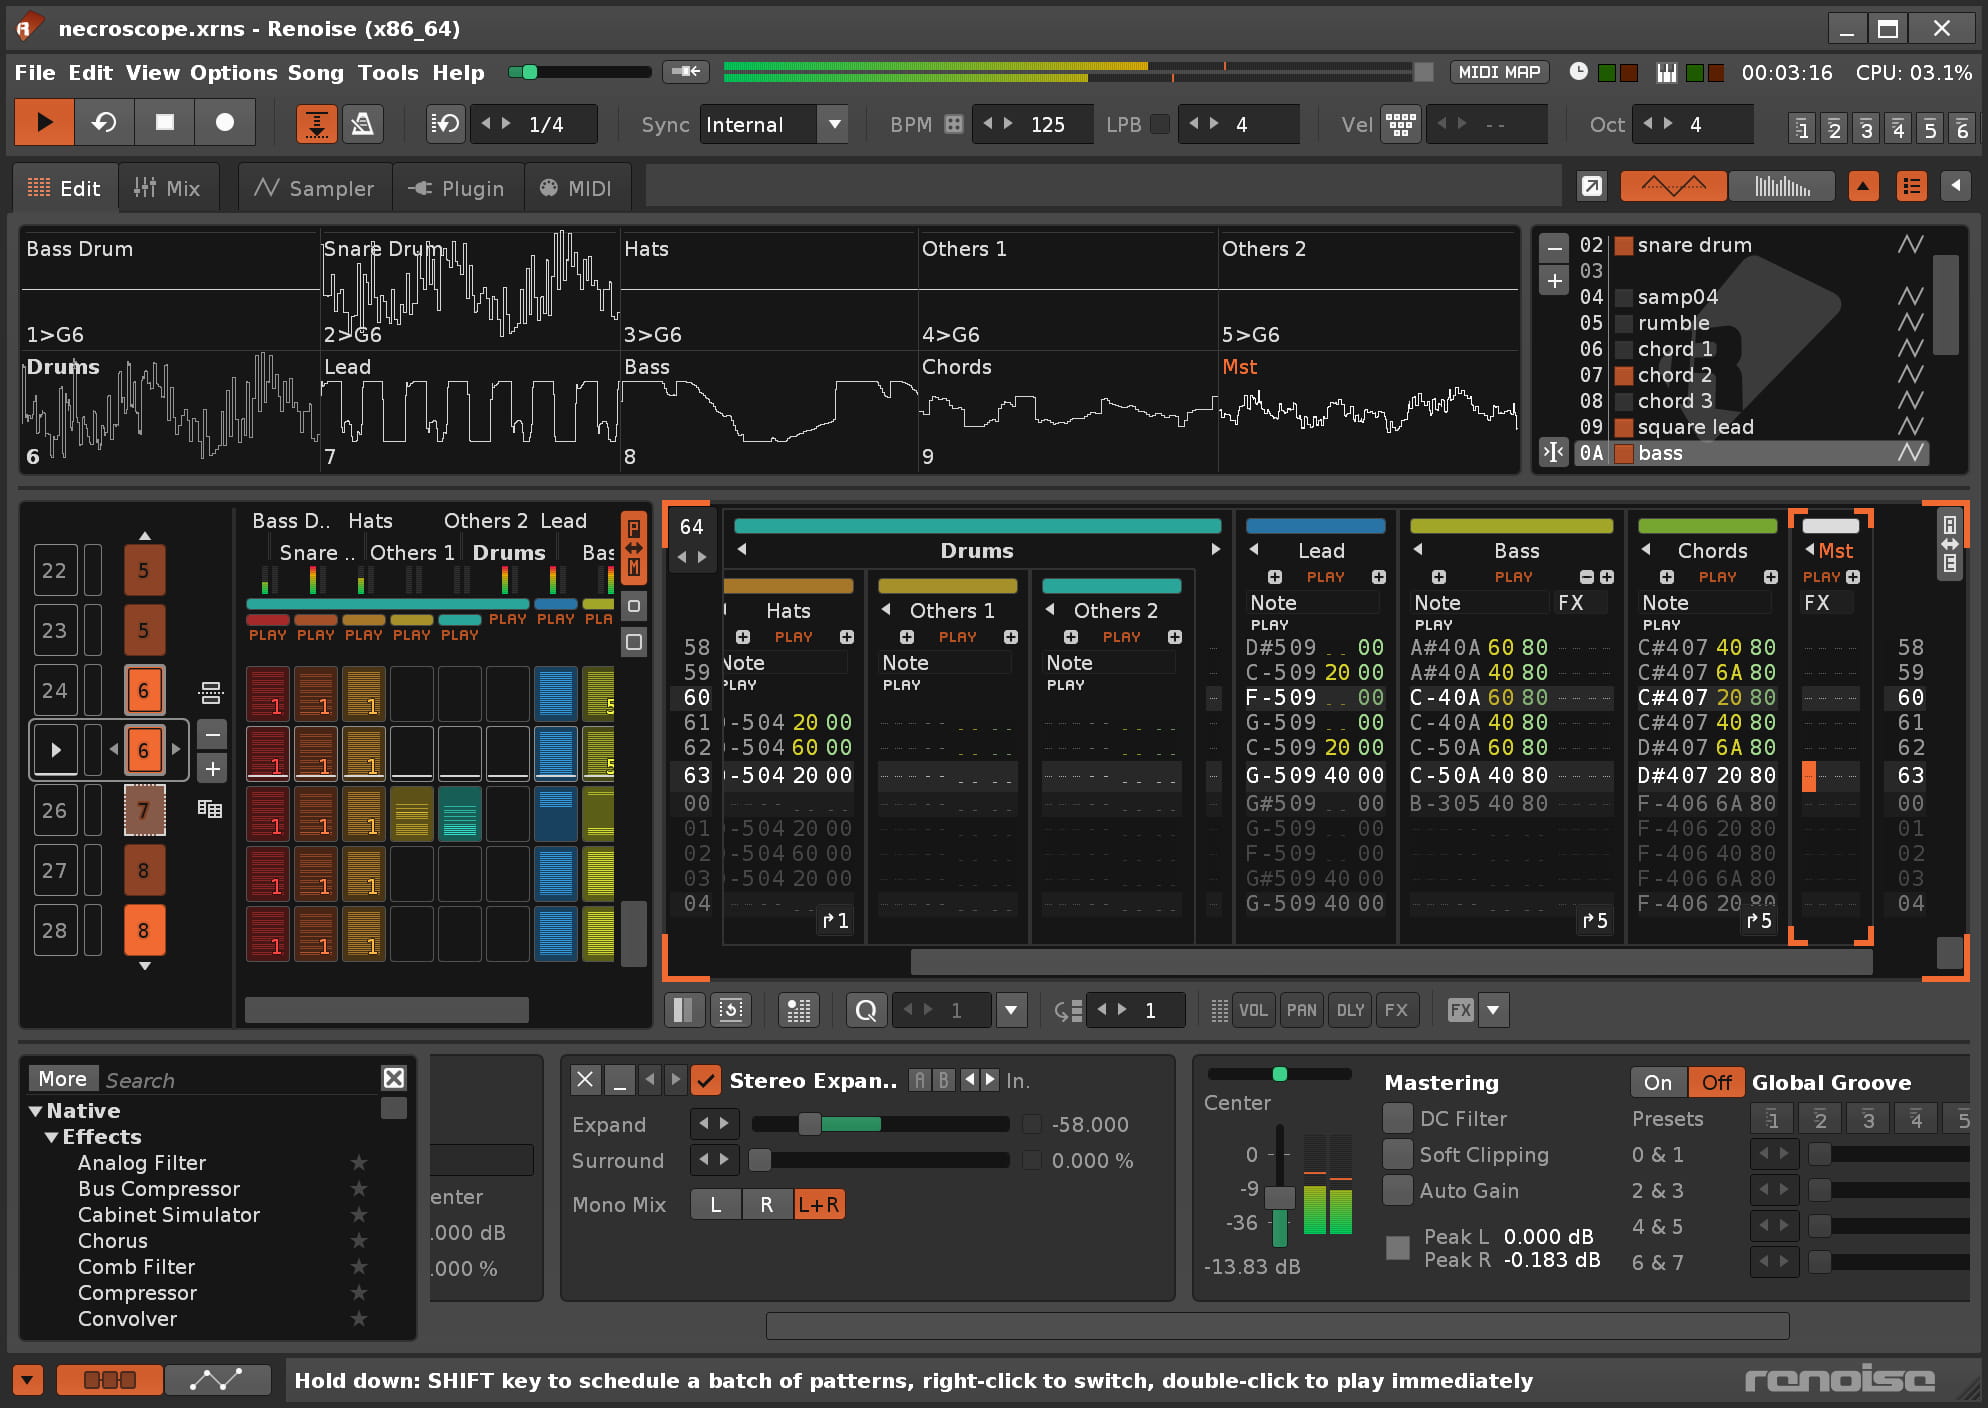Toggle PLAY mute on the Hats track

pos(793,637)
